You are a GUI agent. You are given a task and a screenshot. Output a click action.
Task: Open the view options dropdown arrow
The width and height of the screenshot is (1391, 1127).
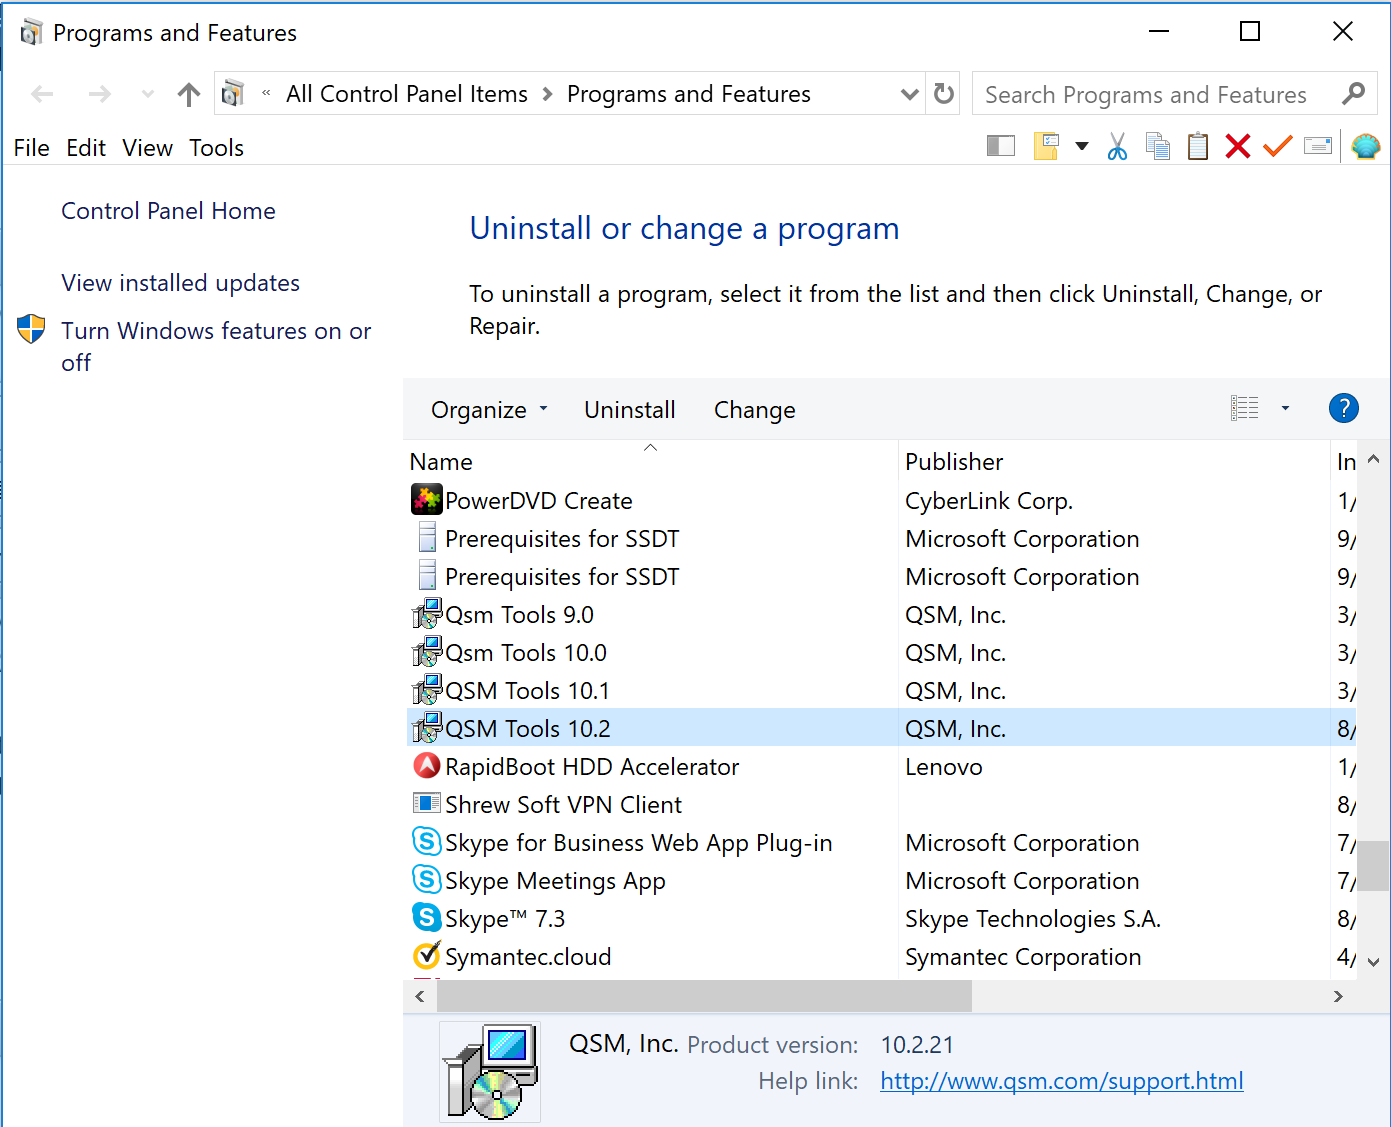click(1285, 408)
